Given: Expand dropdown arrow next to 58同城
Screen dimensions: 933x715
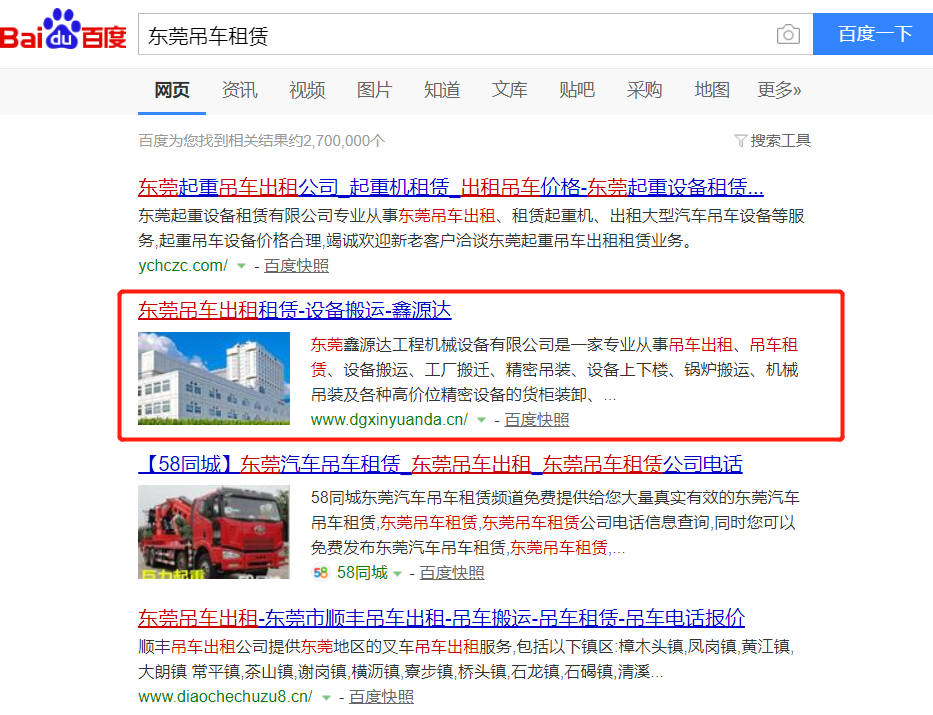Looking at the screenshot, I should pyautogui.click(x=397, y=573).
